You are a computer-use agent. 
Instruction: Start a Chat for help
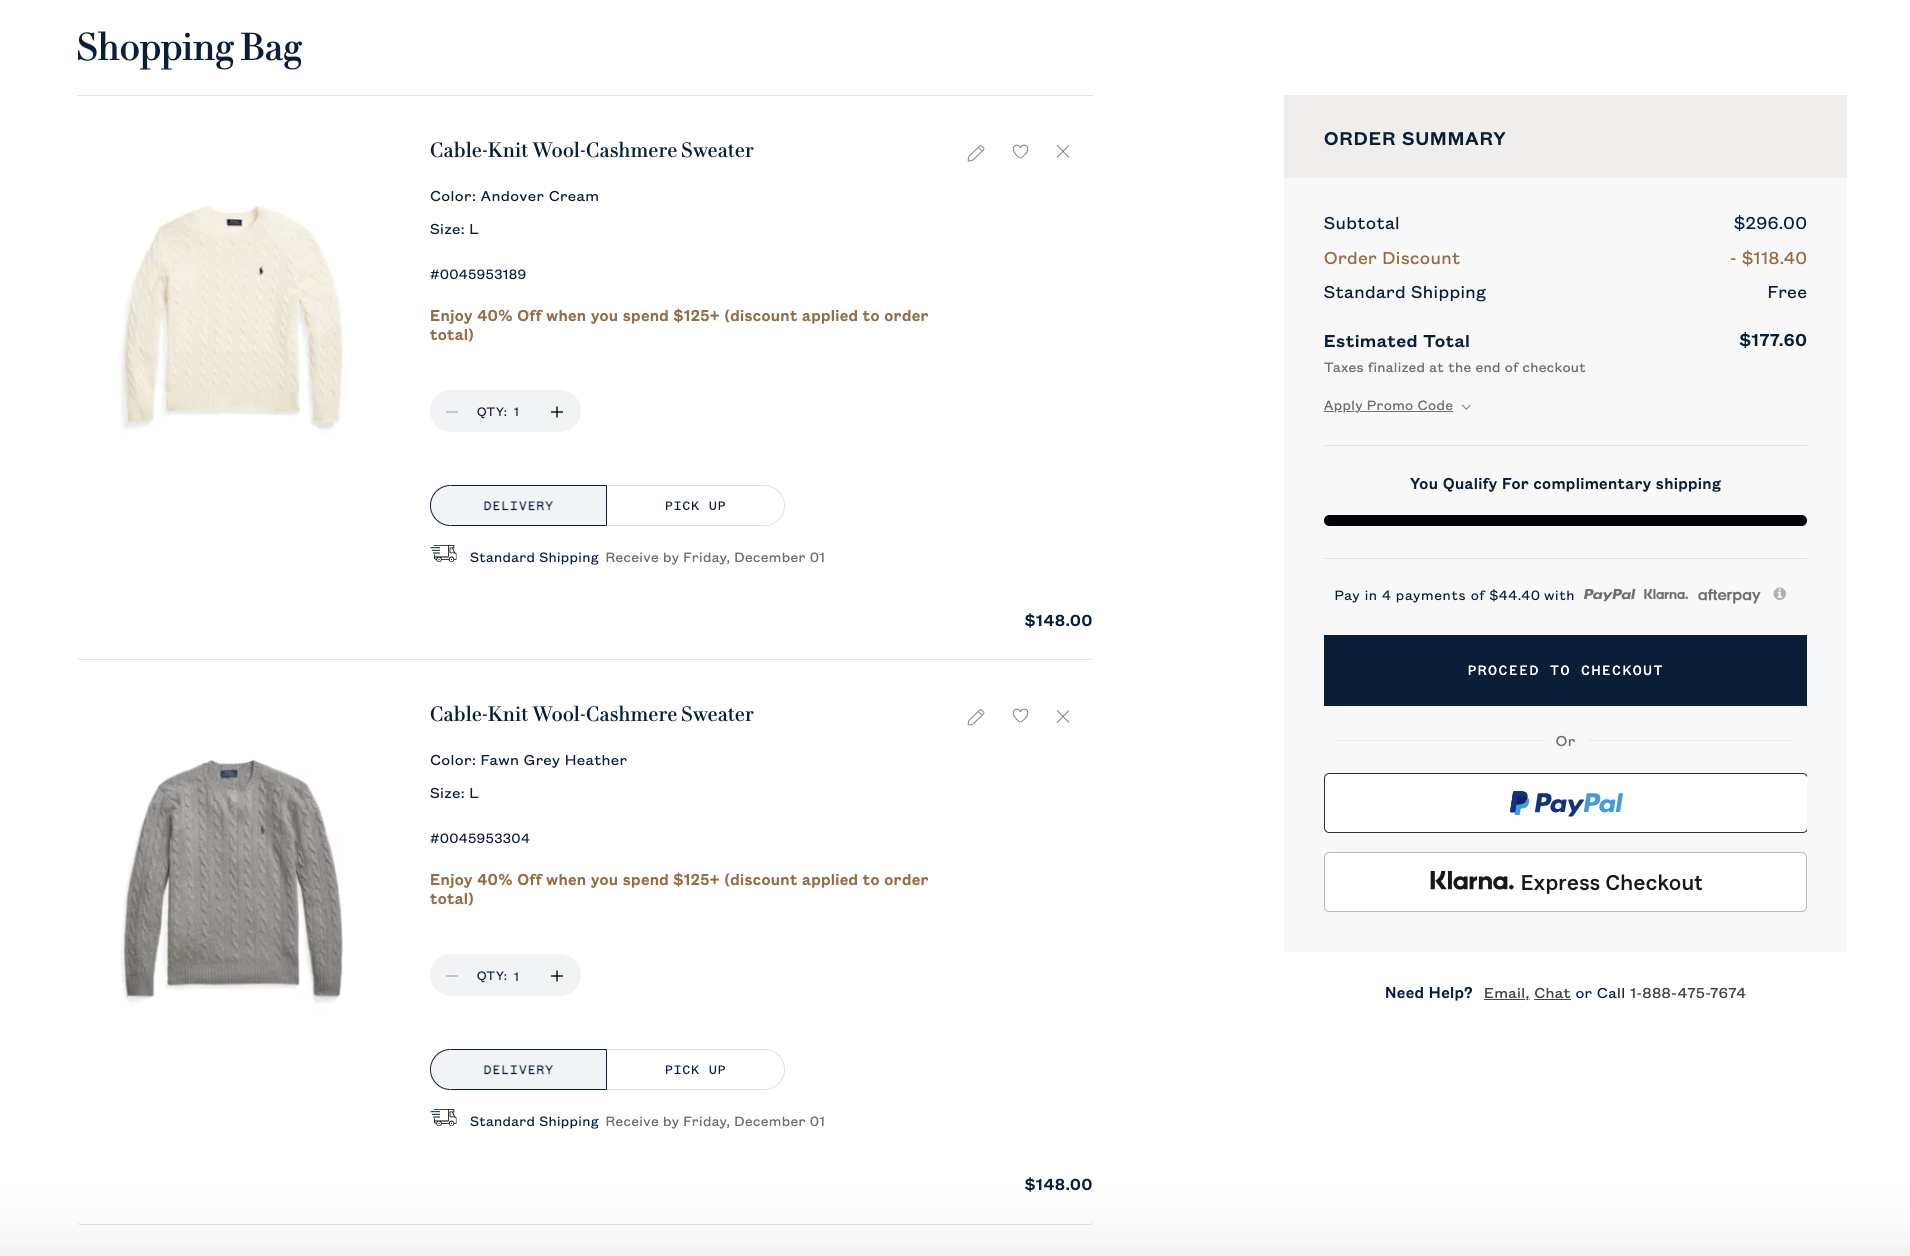(1552, 993)
